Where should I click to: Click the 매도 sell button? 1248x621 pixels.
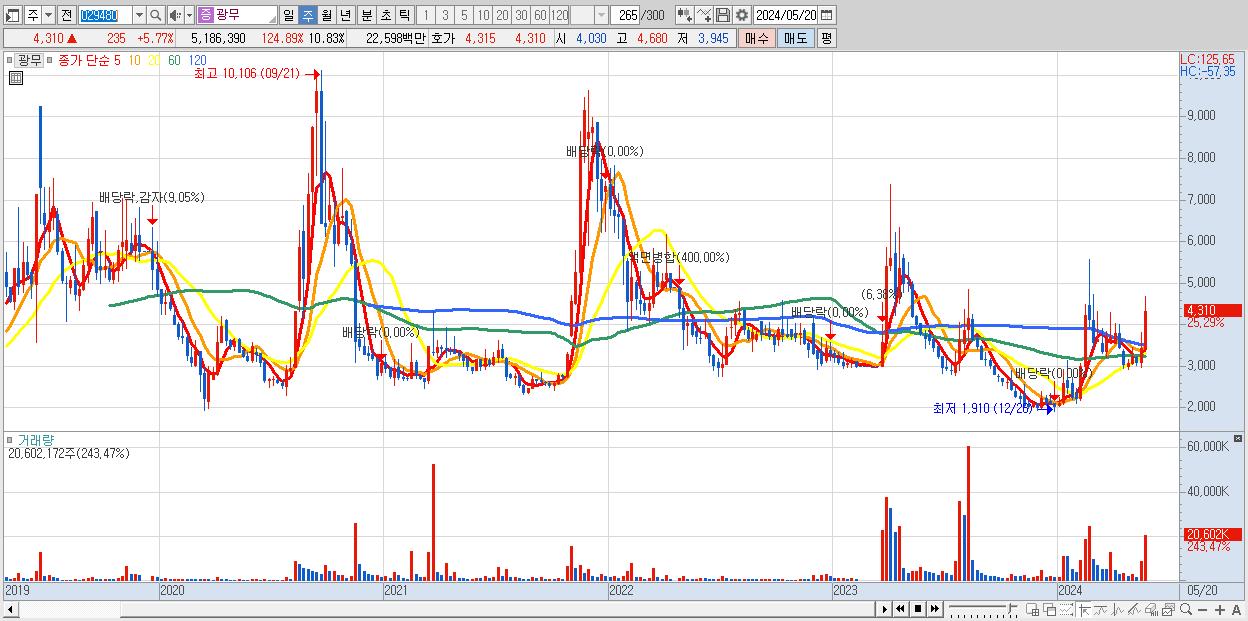[795, 38]
